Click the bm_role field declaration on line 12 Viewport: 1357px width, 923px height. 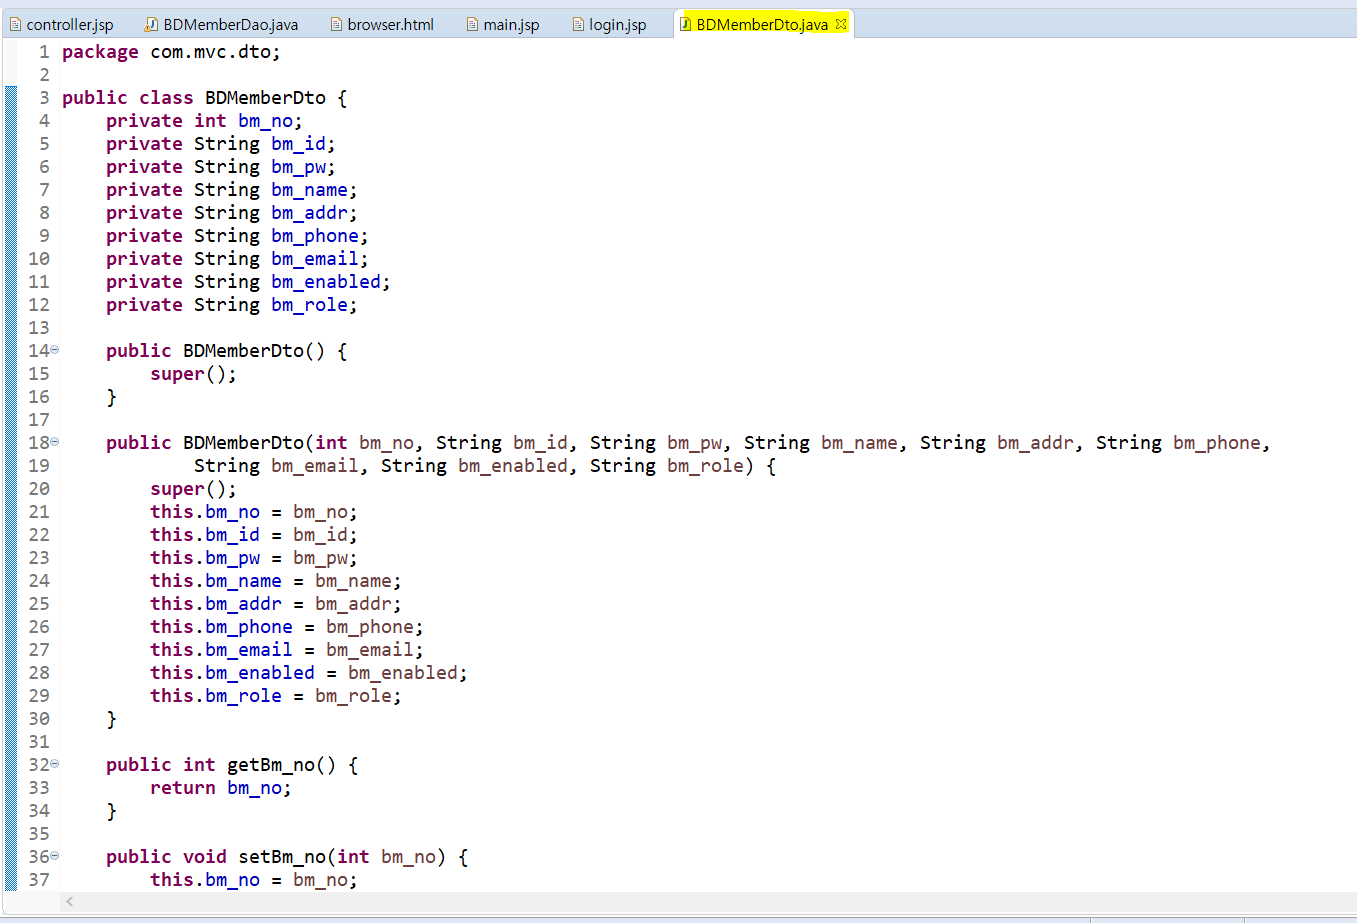point(232,305)
